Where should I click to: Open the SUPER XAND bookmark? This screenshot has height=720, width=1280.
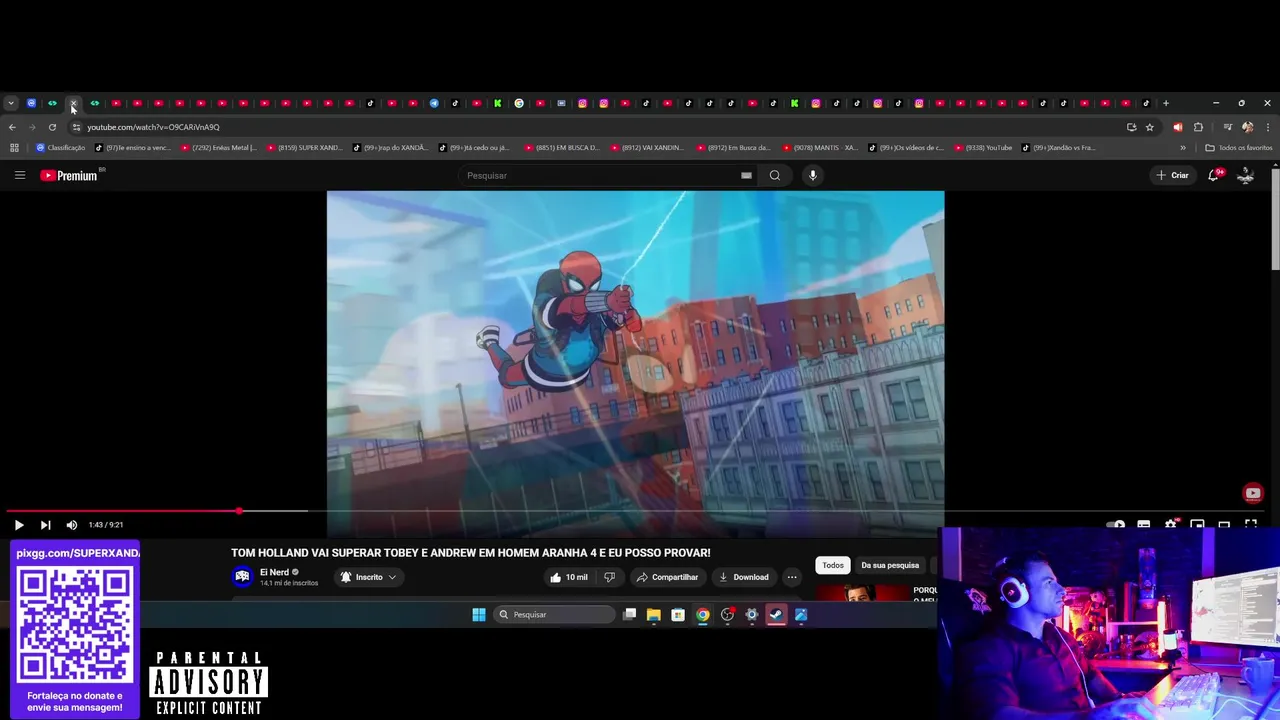point(305,148)
